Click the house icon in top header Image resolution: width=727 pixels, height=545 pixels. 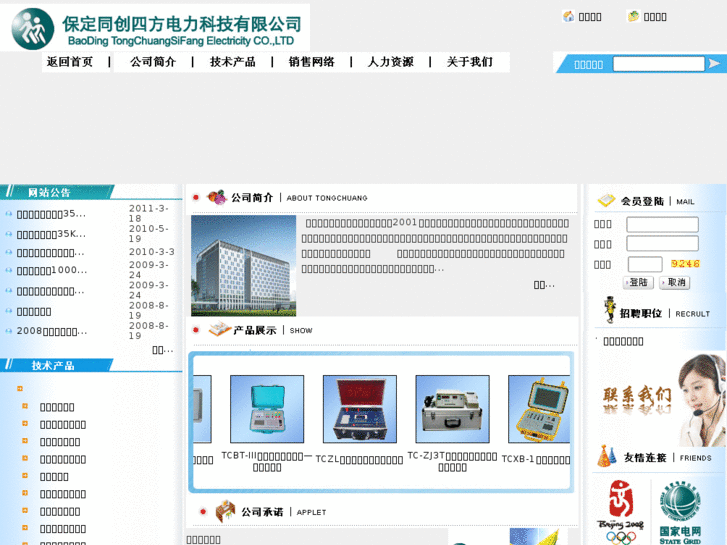(x=568, y=17)
